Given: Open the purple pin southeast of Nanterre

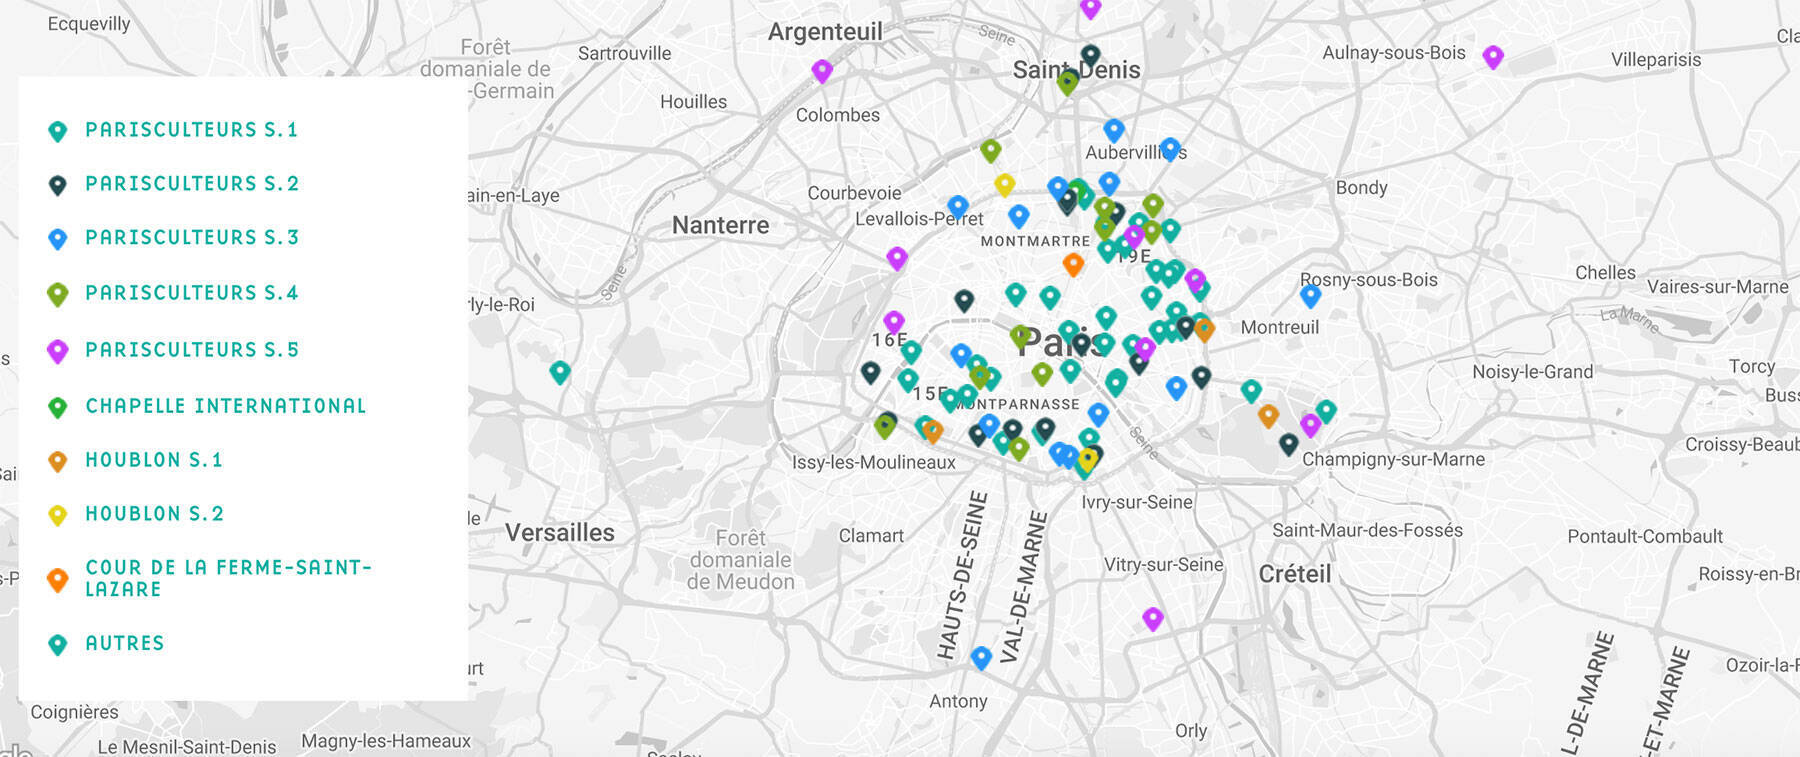Looking at the screenshot, I should tap(897, 258).
